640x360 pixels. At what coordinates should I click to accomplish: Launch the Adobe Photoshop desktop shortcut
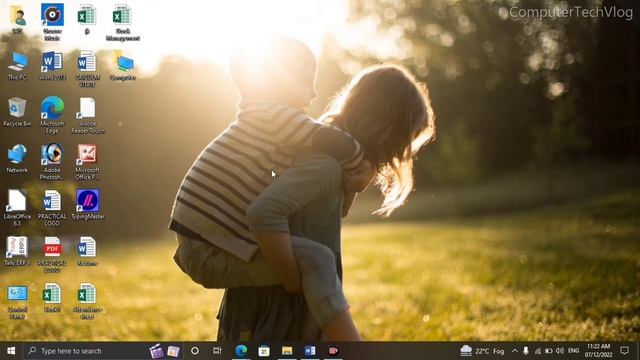(52, 162)
